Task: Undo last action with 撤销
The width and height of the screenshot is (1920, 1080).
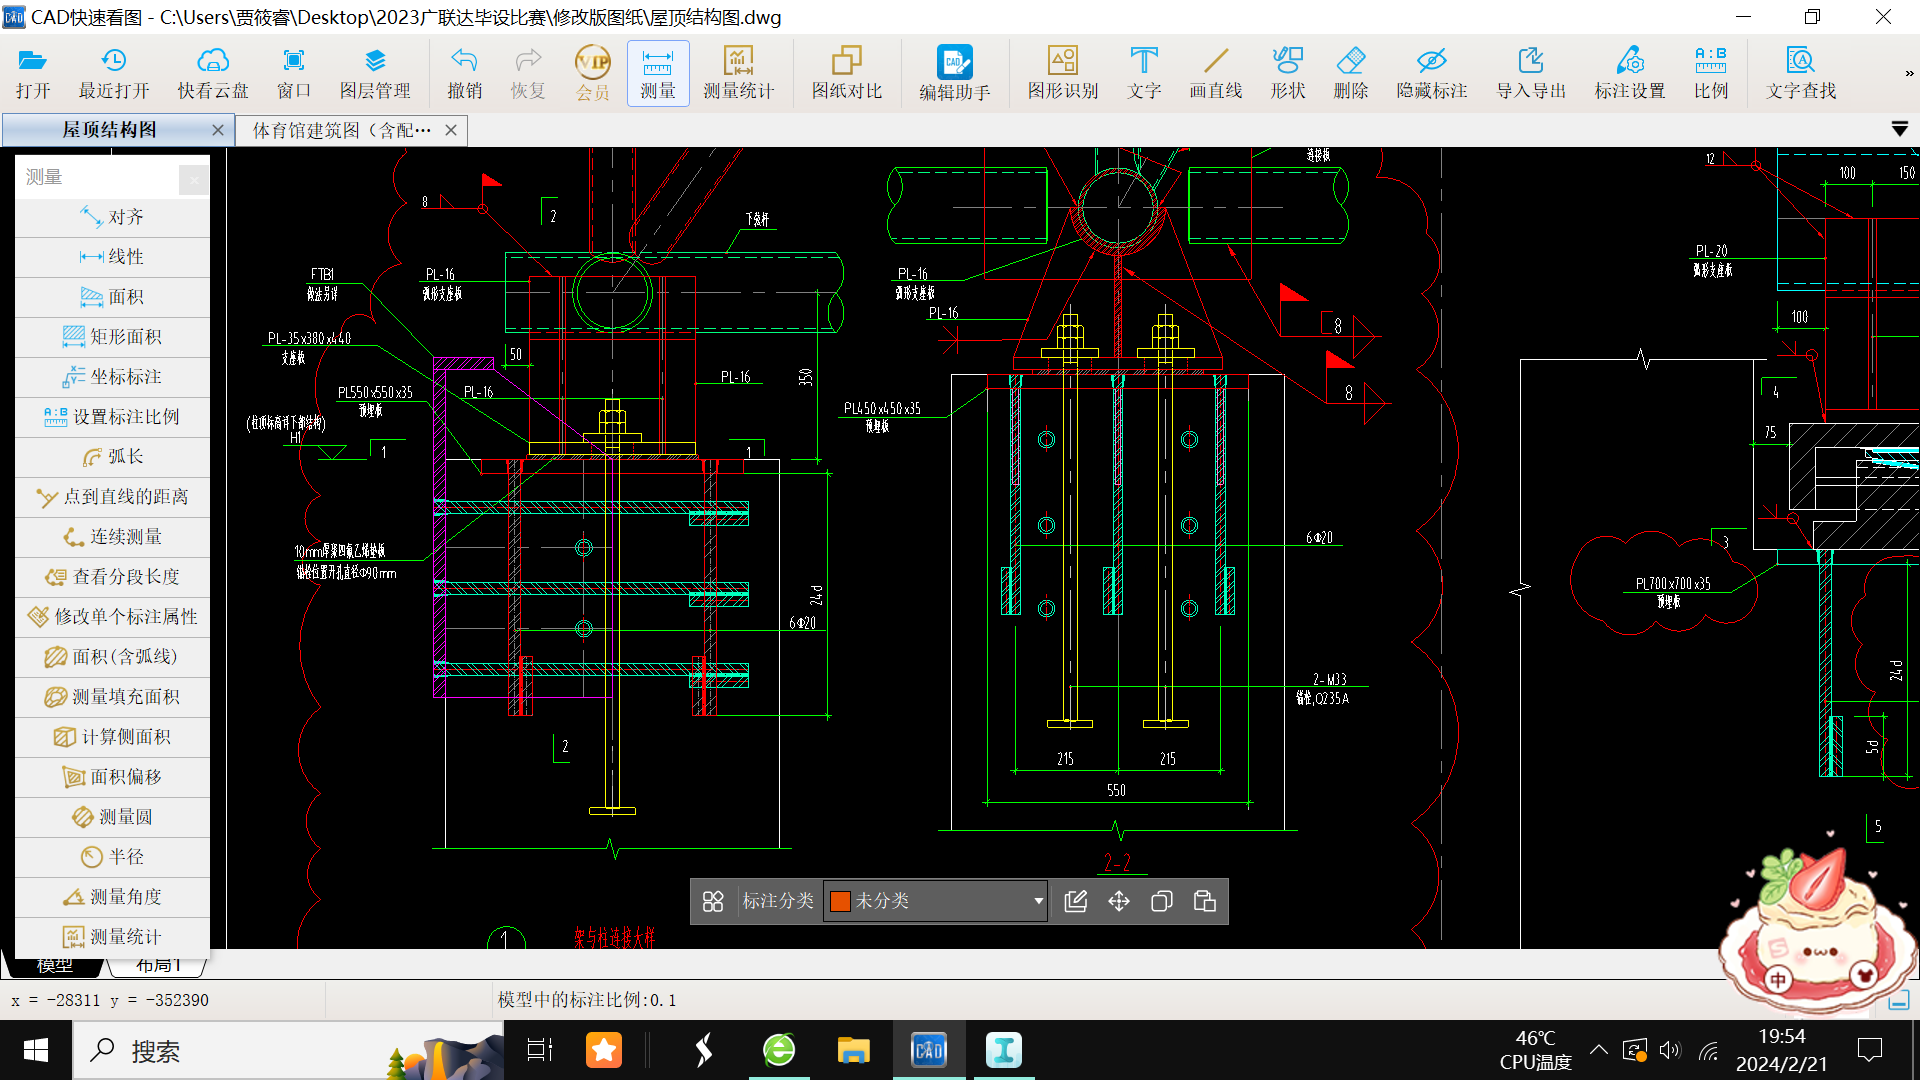Action: (x=465, y=74)
